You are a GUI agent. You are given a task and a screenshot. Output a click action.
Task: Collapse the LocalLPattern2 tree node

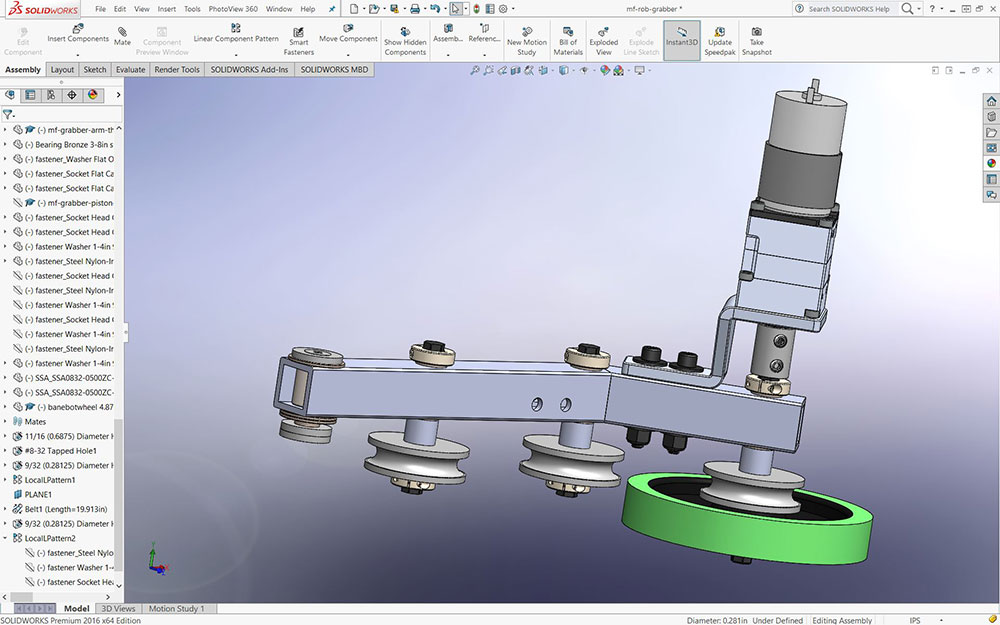pos(6,538)
